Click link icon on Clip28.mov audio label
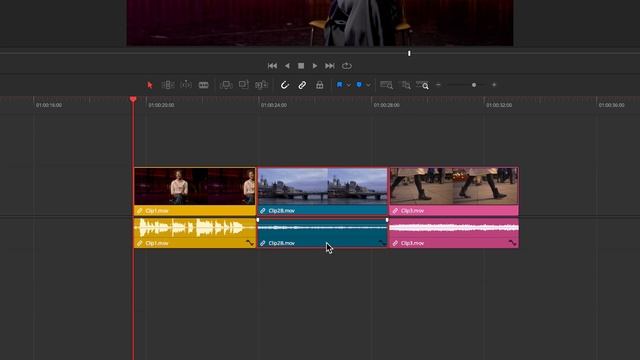This screenshot has width=640, height=360. tap(263, 243)
